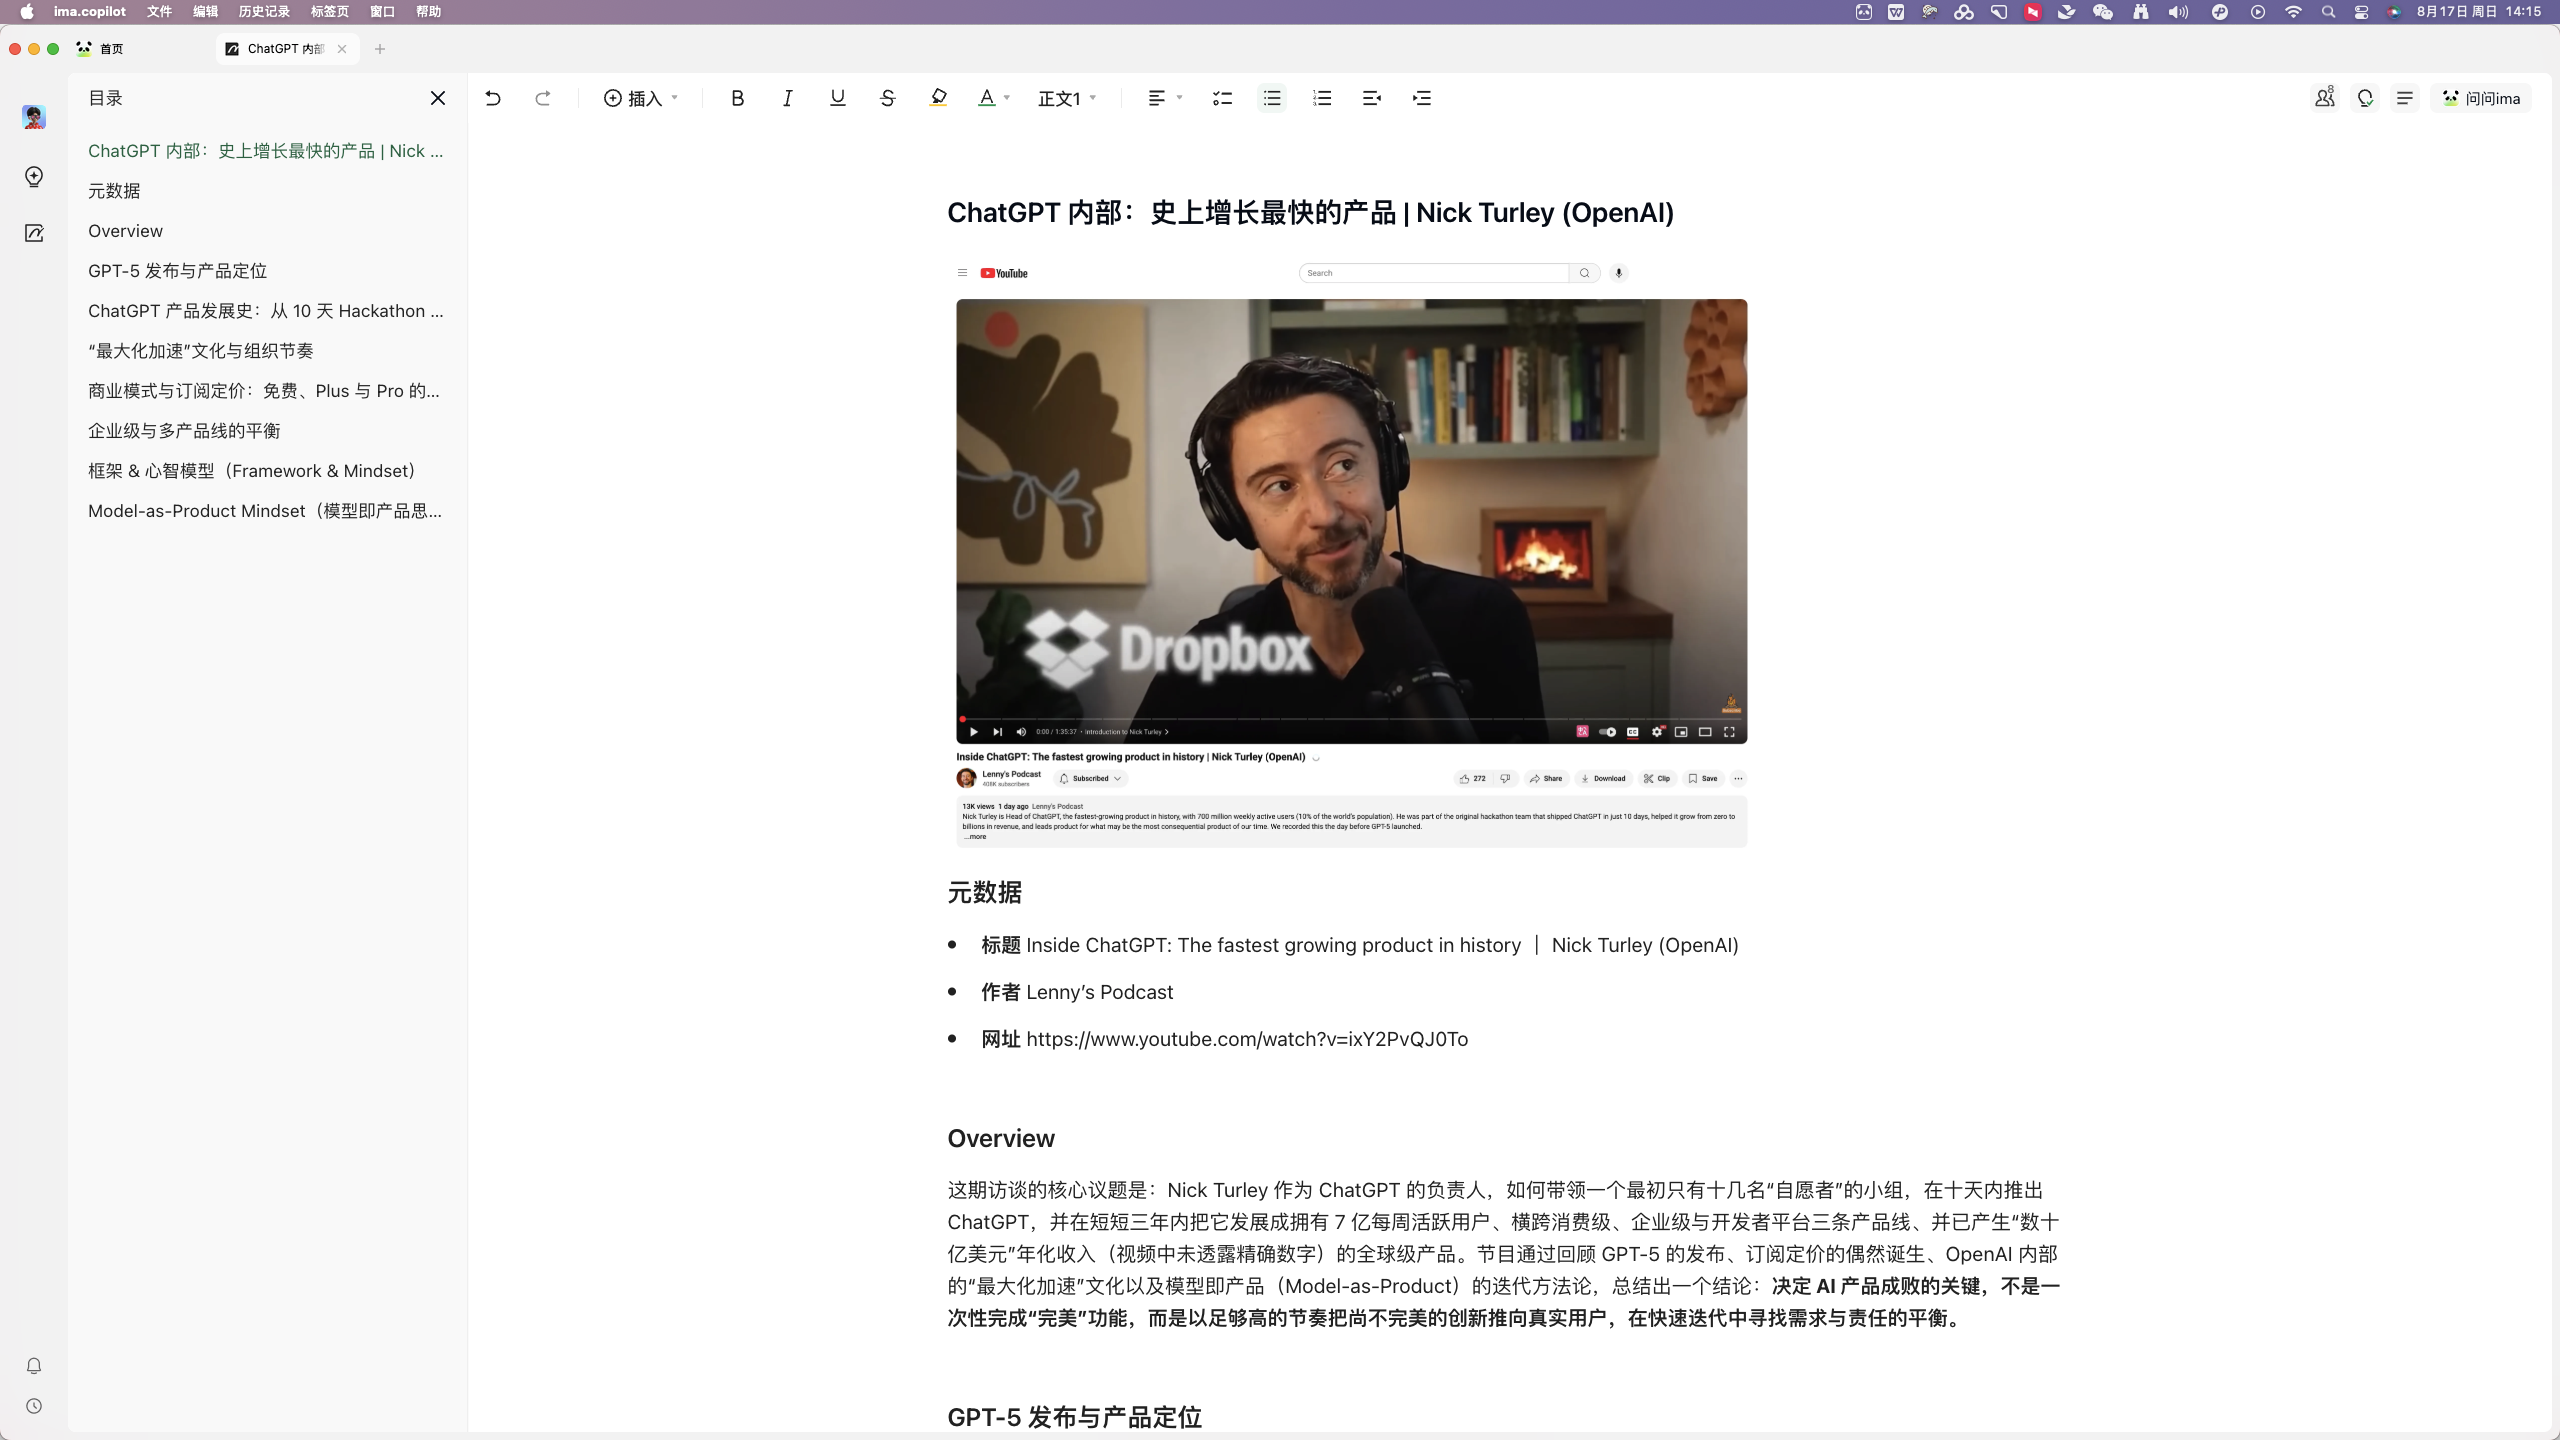Open text alignment dropdown
This screenshot has height=1440, width=2560.
pos(1165,98)
